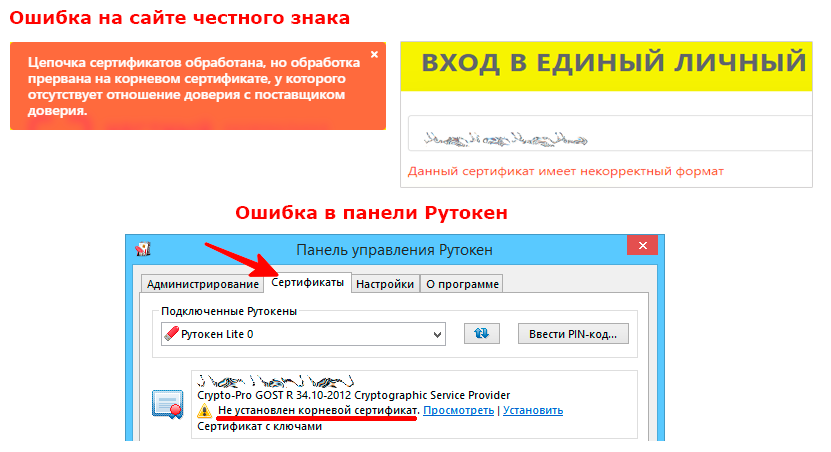831x452 pixels.
Task: Dismiss the orange certificate chain error notification
Action: (x=374, y=55)
